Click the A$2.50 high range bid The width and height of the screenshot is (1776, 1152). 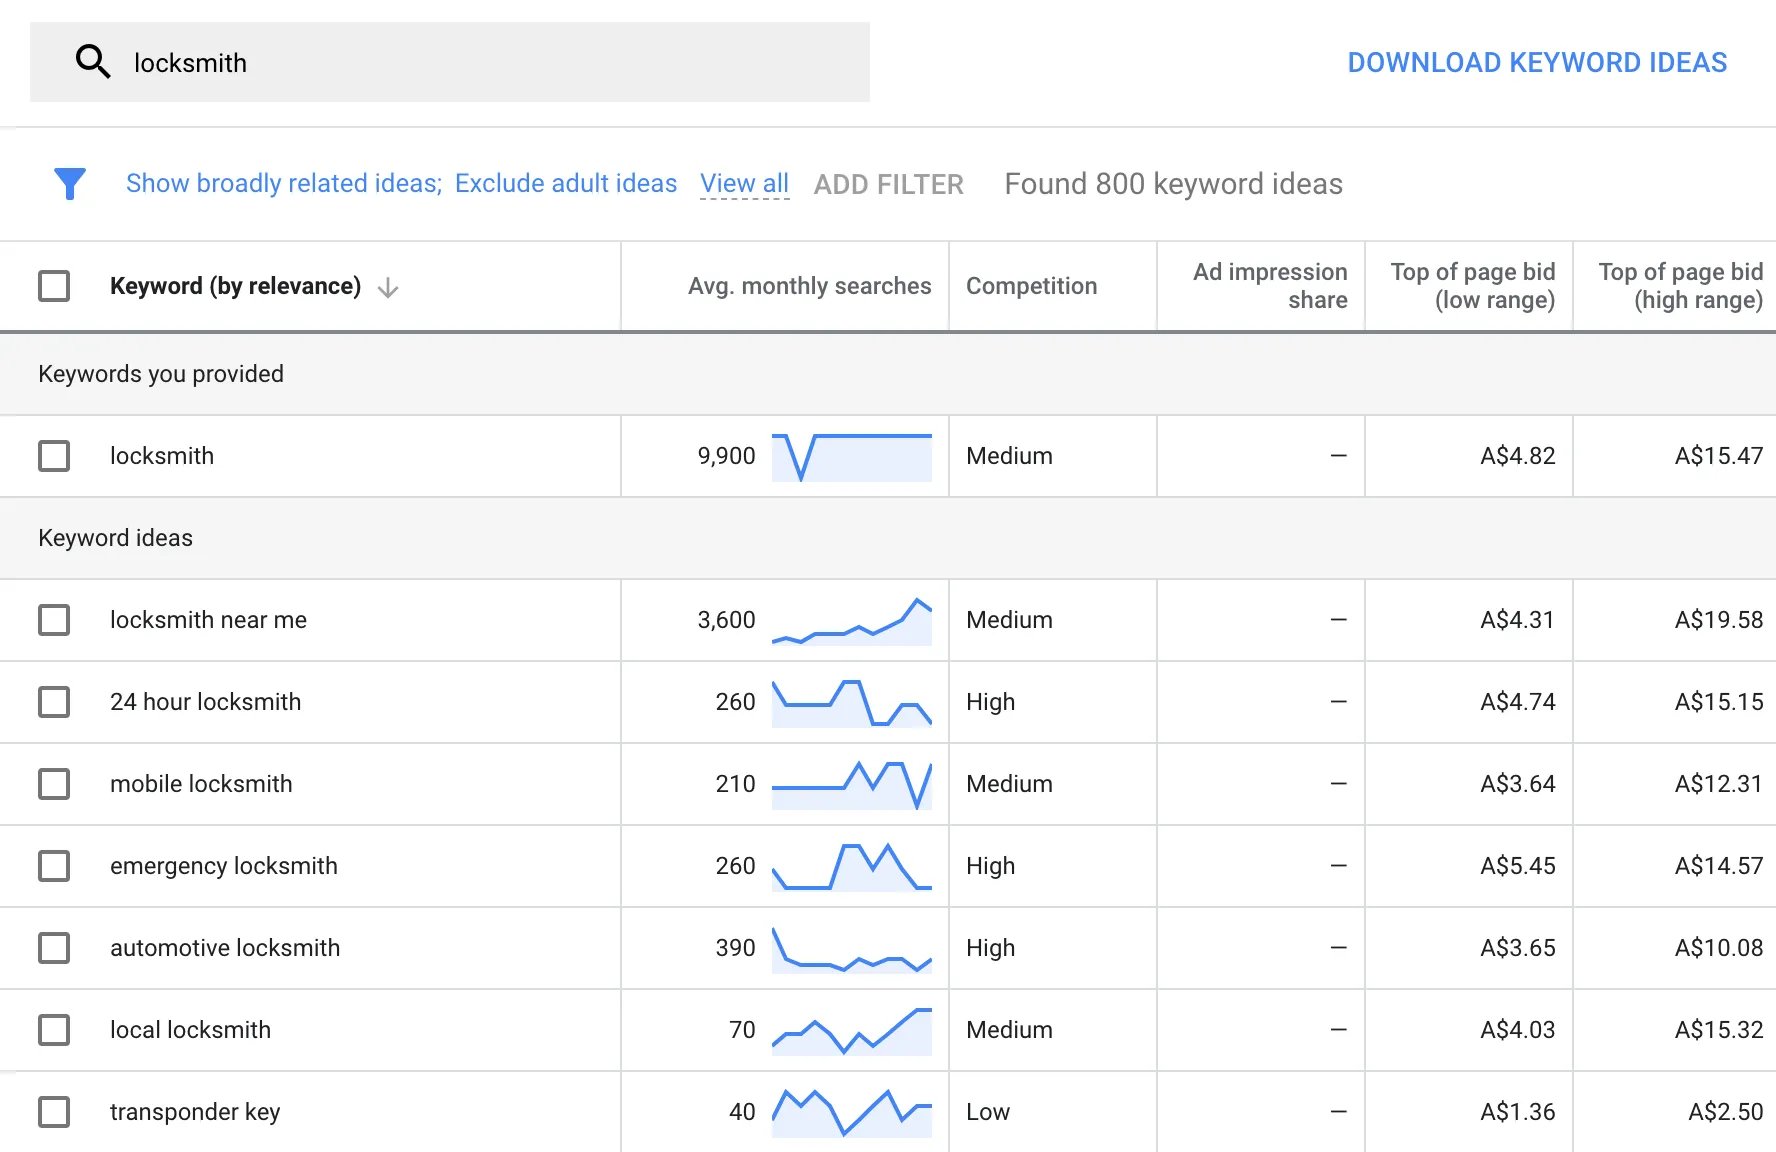coord(1726,1112)
